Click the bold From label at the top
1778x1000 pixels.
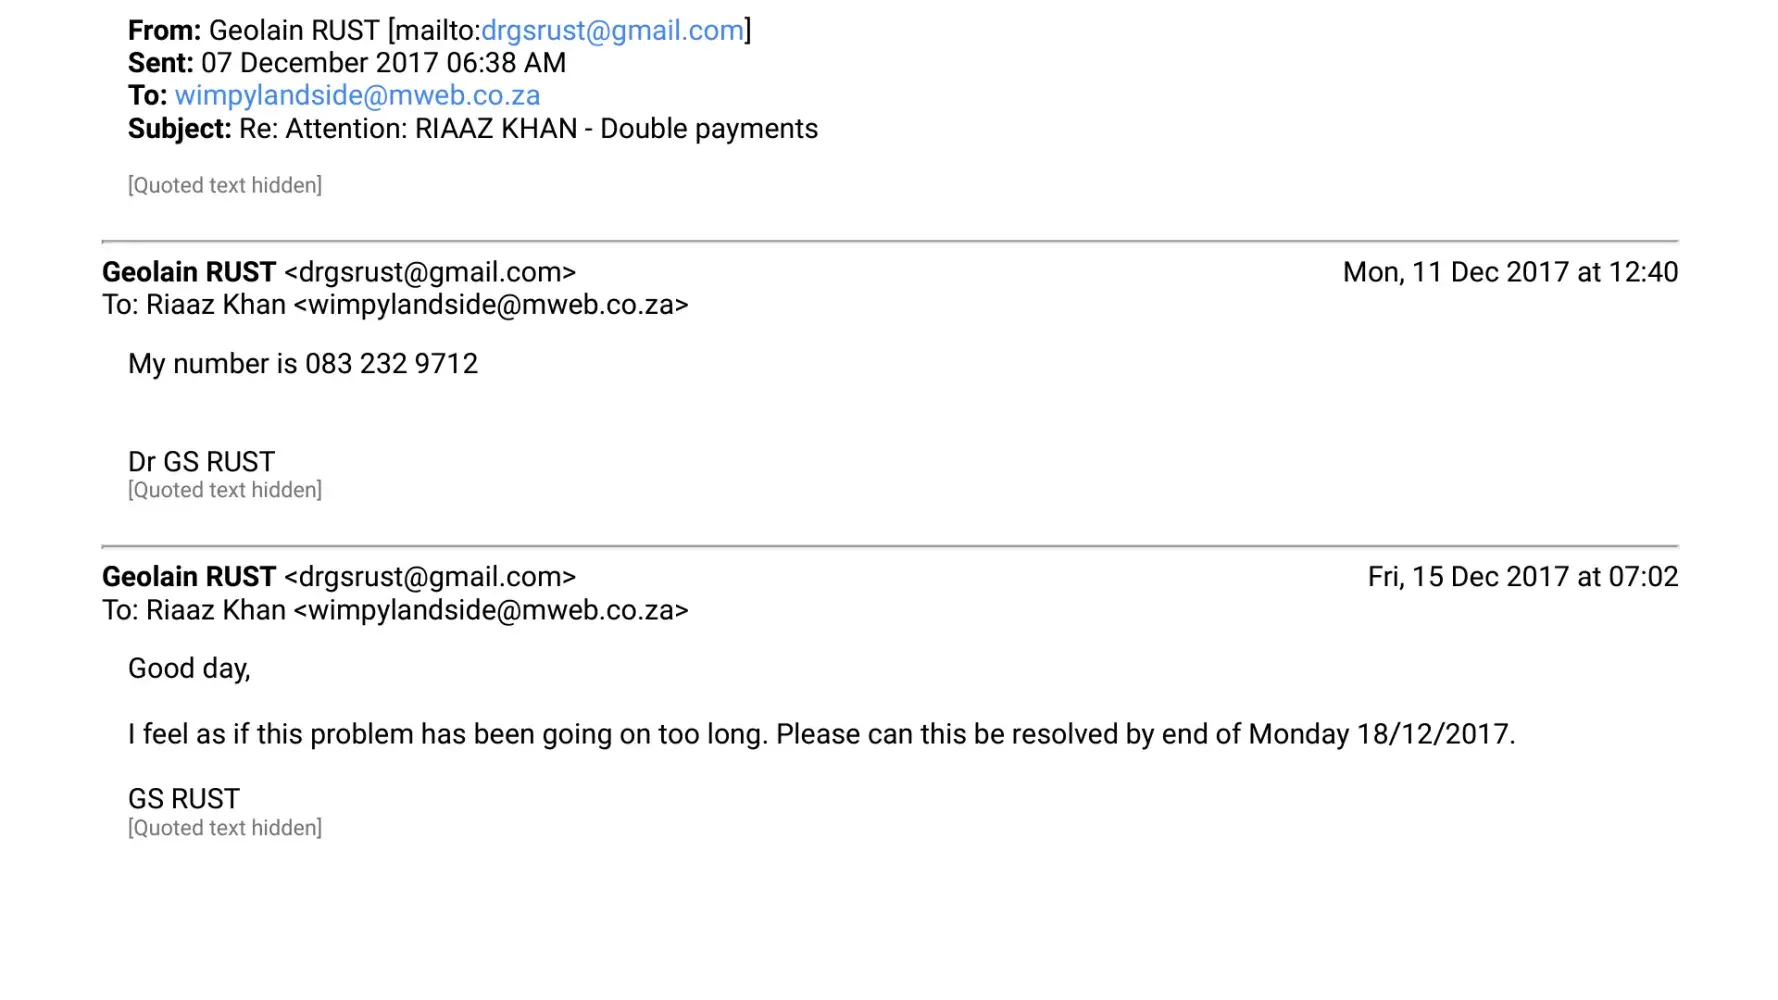[x=164, y=31]
